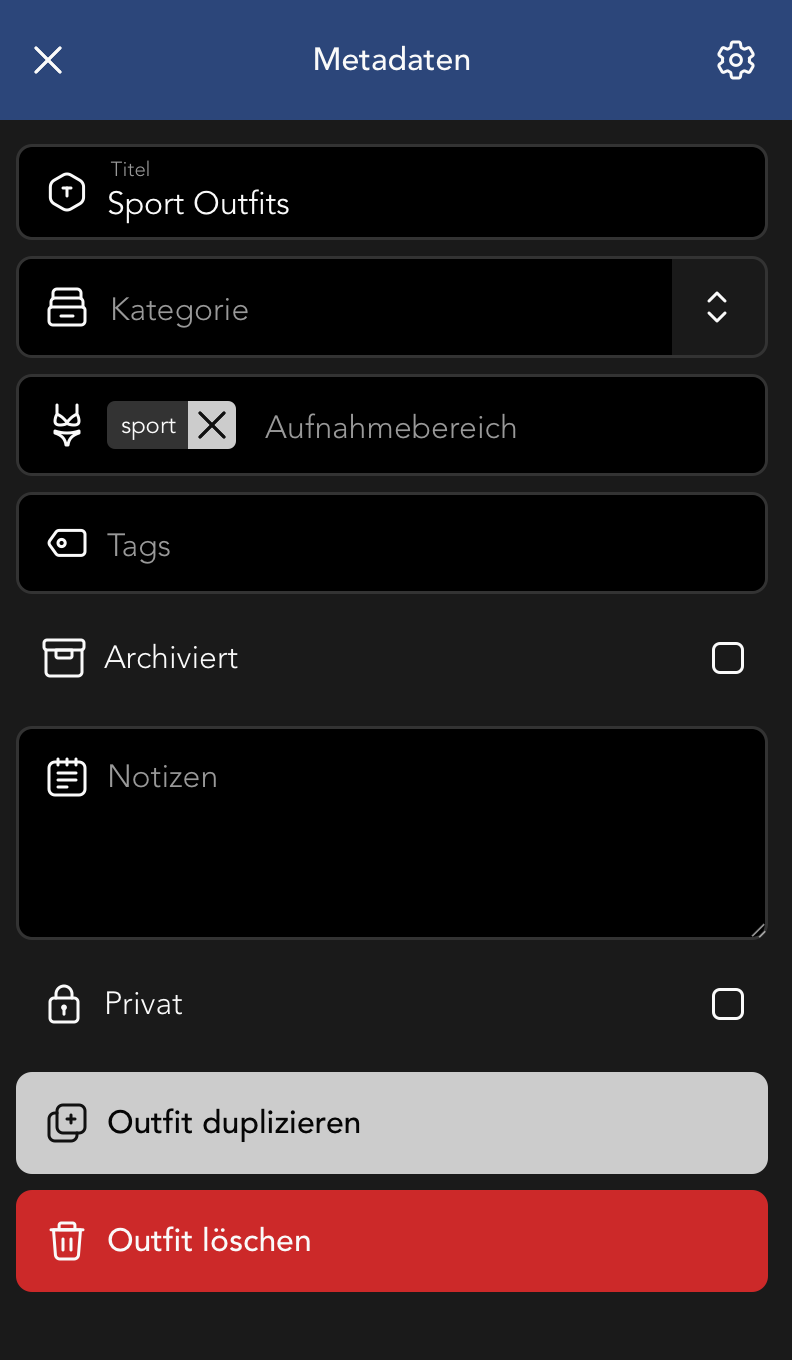
Task: Click the trash can icon
Action: (67, 1241)
